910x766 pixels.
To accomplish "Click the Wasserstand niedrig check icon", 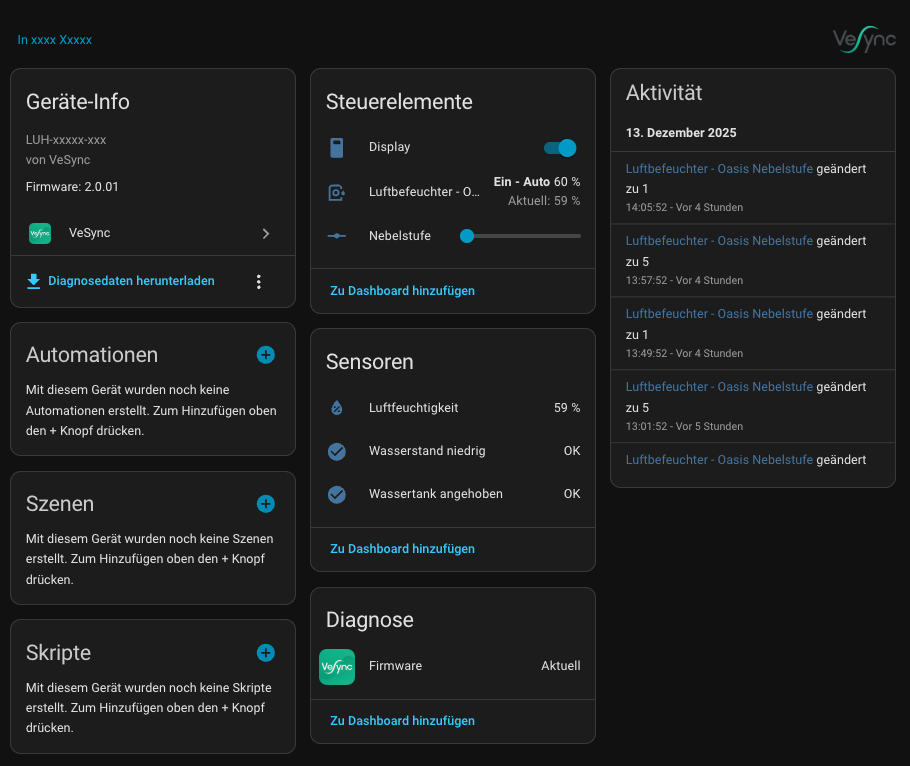I will point(337,452).
